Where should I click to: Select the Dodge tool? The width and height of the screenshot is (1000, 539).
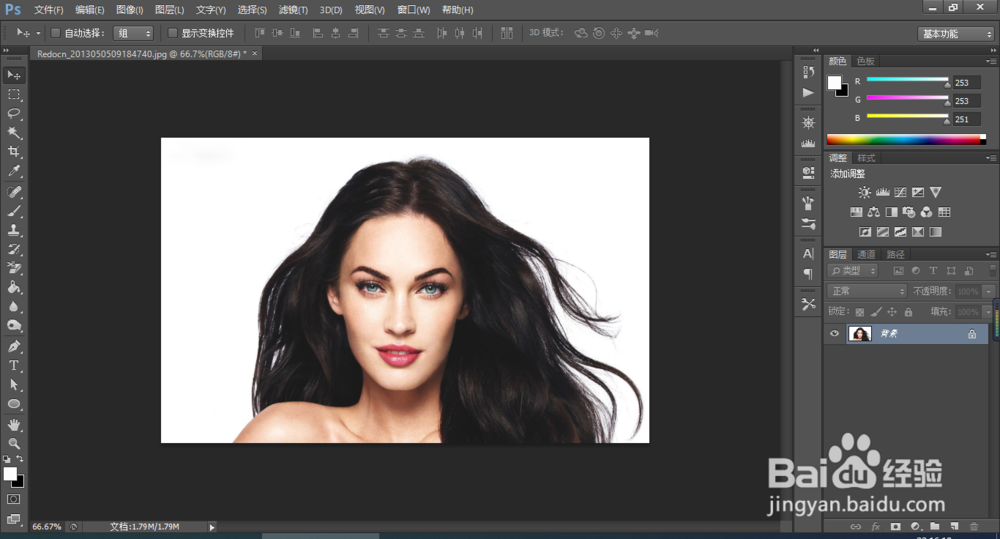14,325
